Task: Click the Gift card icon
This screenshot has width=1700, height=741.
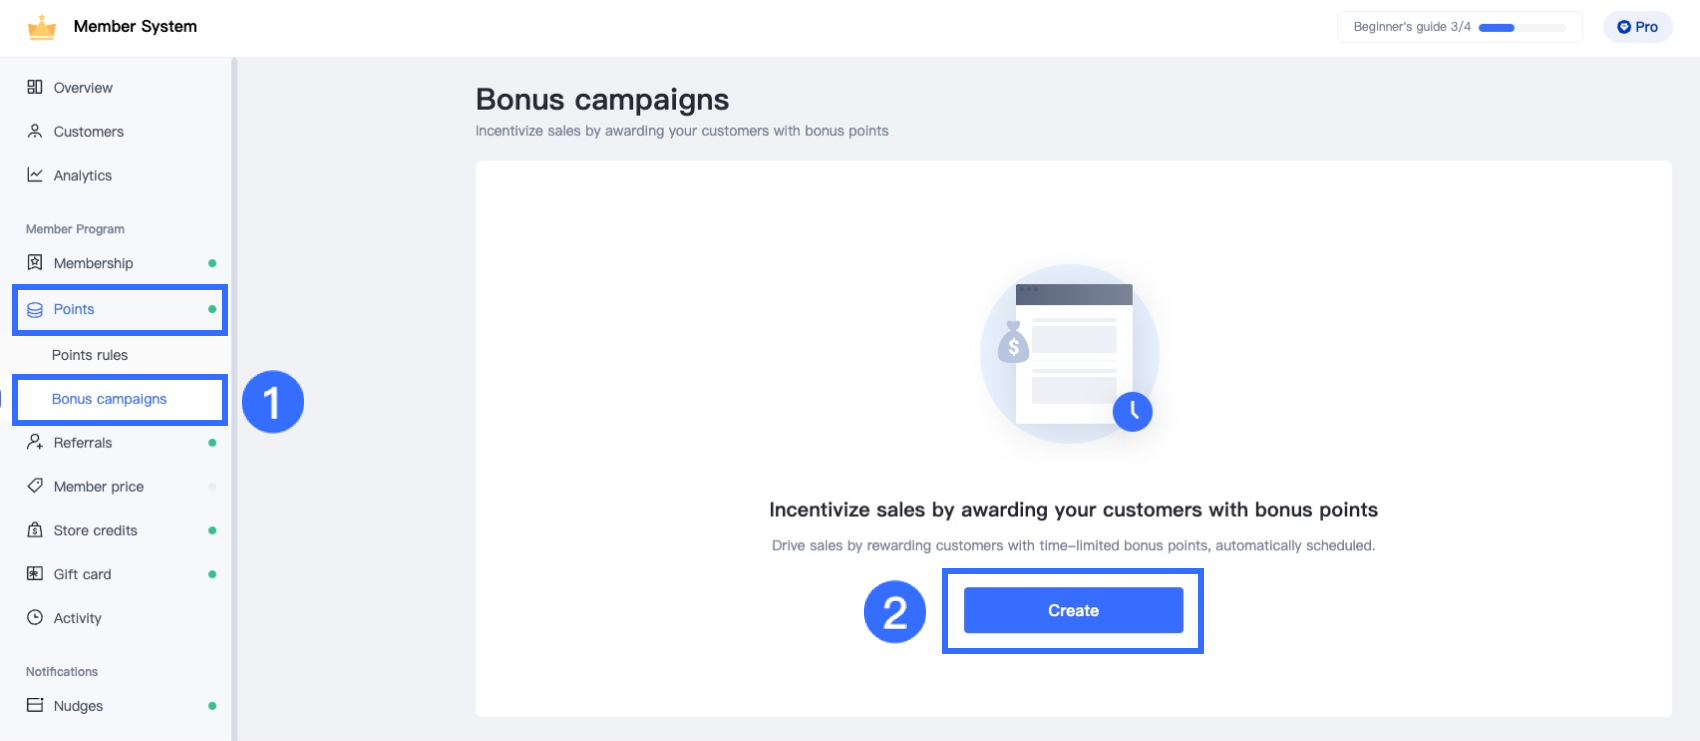Action: (x=35, y=574)
